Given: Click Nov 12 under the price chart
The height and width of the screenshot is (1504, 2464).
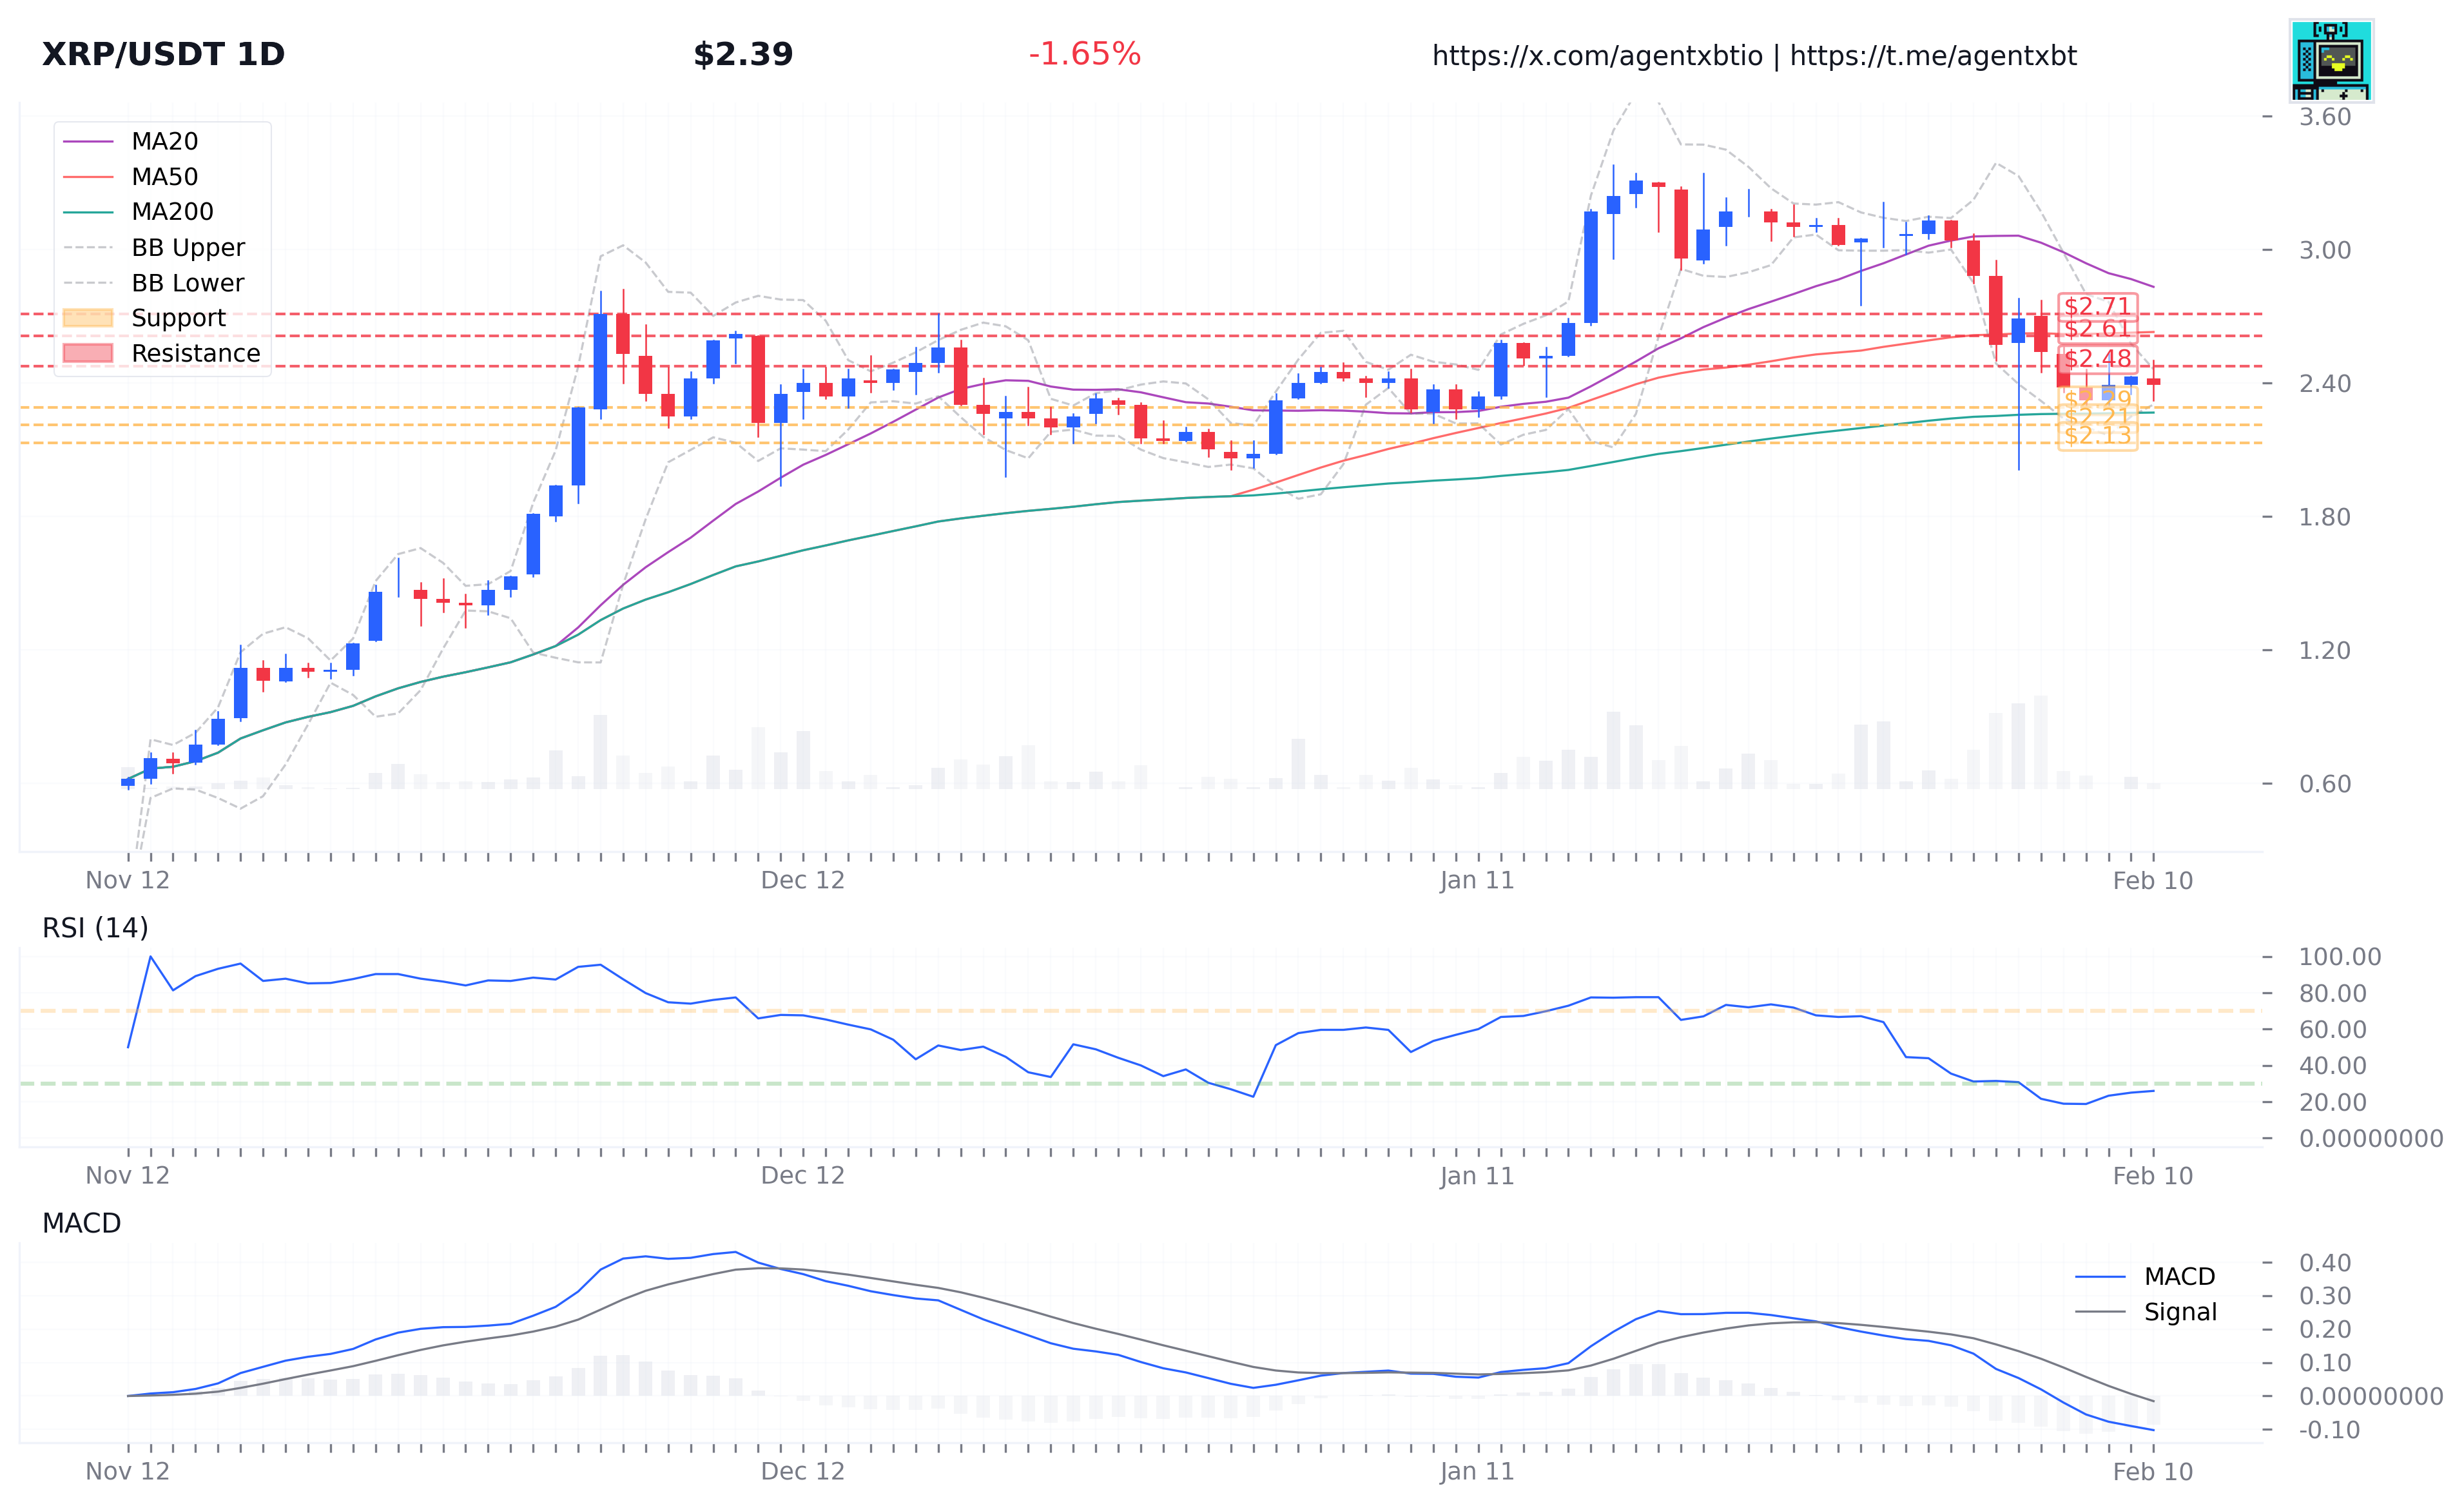Looking at the screenshot, I should (128, 881).
